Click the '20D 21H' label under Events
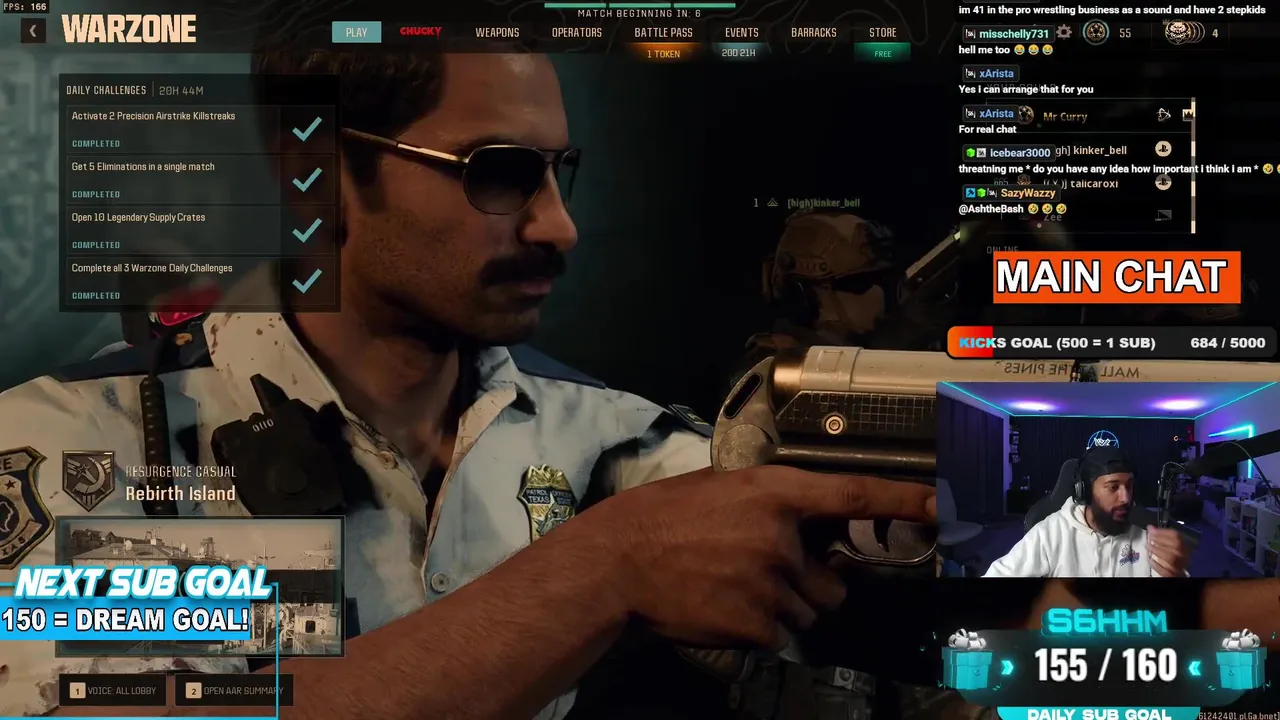Screen dimensions: 1280x720 [739, 53]
